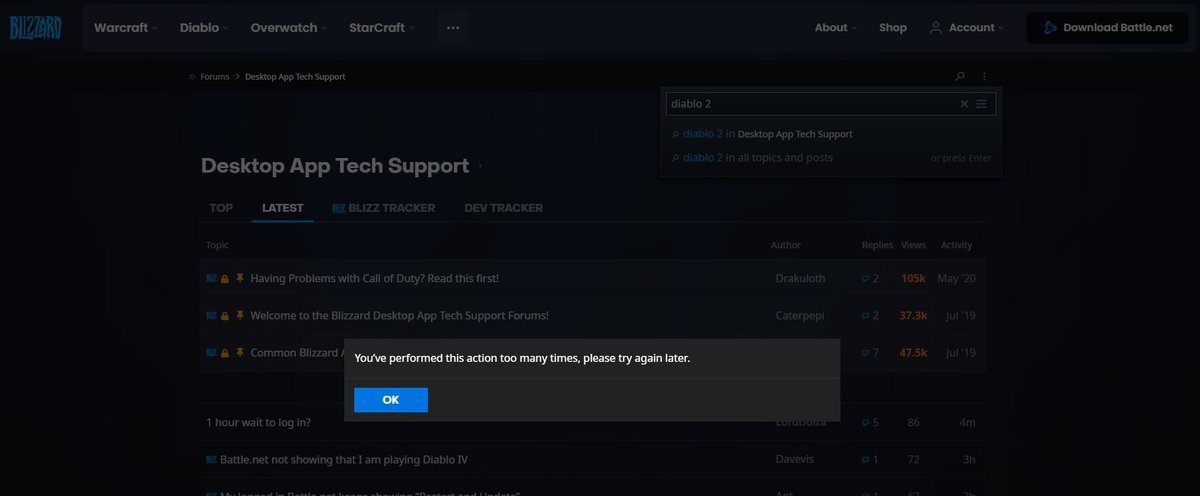Switch to the LATEST tab
Image resolution: width=1200 pixels, height=496 pixels.
point(283,208)
